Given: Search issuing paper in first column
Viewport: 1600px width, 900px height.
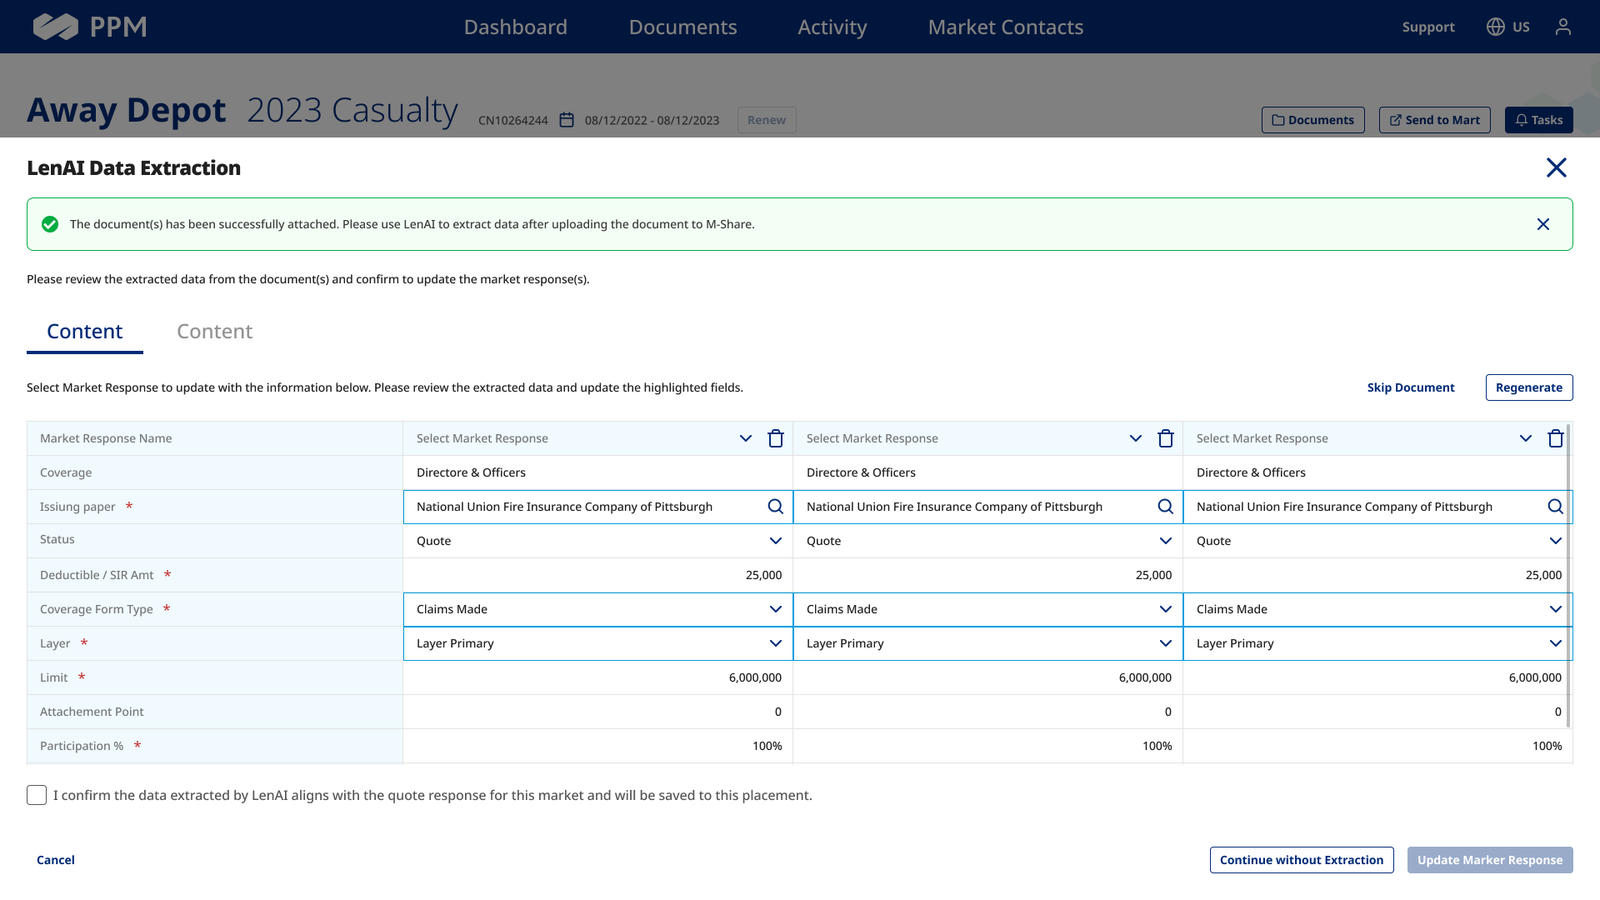Looking at the screenshot, I should 775,507.
